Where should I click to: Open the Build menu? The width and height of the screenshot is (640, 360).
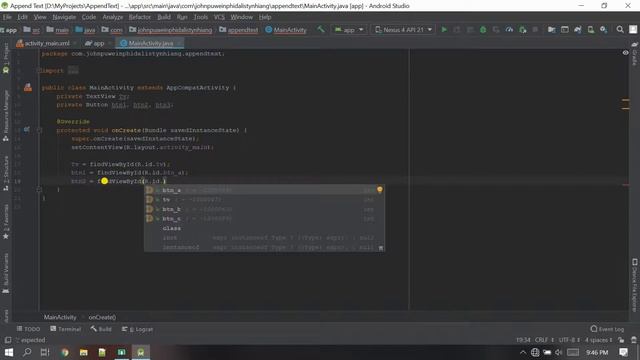pos(164,17)
